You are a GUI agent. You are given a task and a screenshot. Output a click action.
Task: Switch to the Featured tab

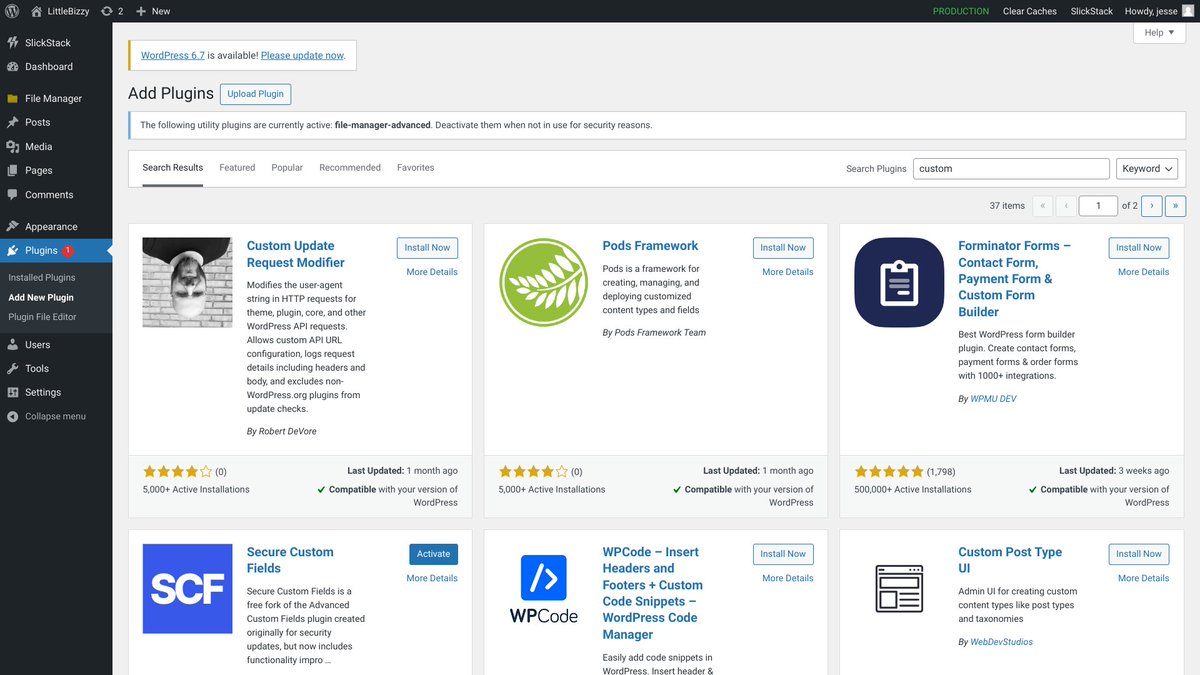[x=237, y=168]
